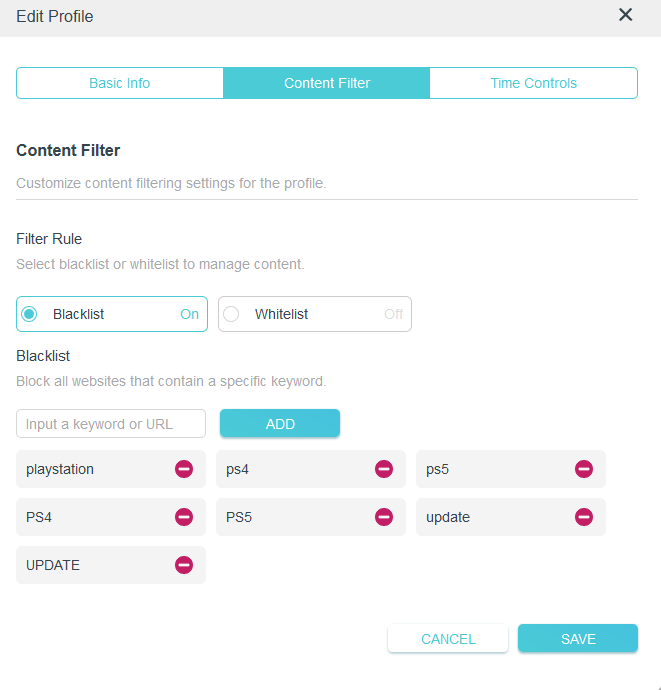Select the Blacklist radio button
661x690 pixels.
[x=29, y=314]
